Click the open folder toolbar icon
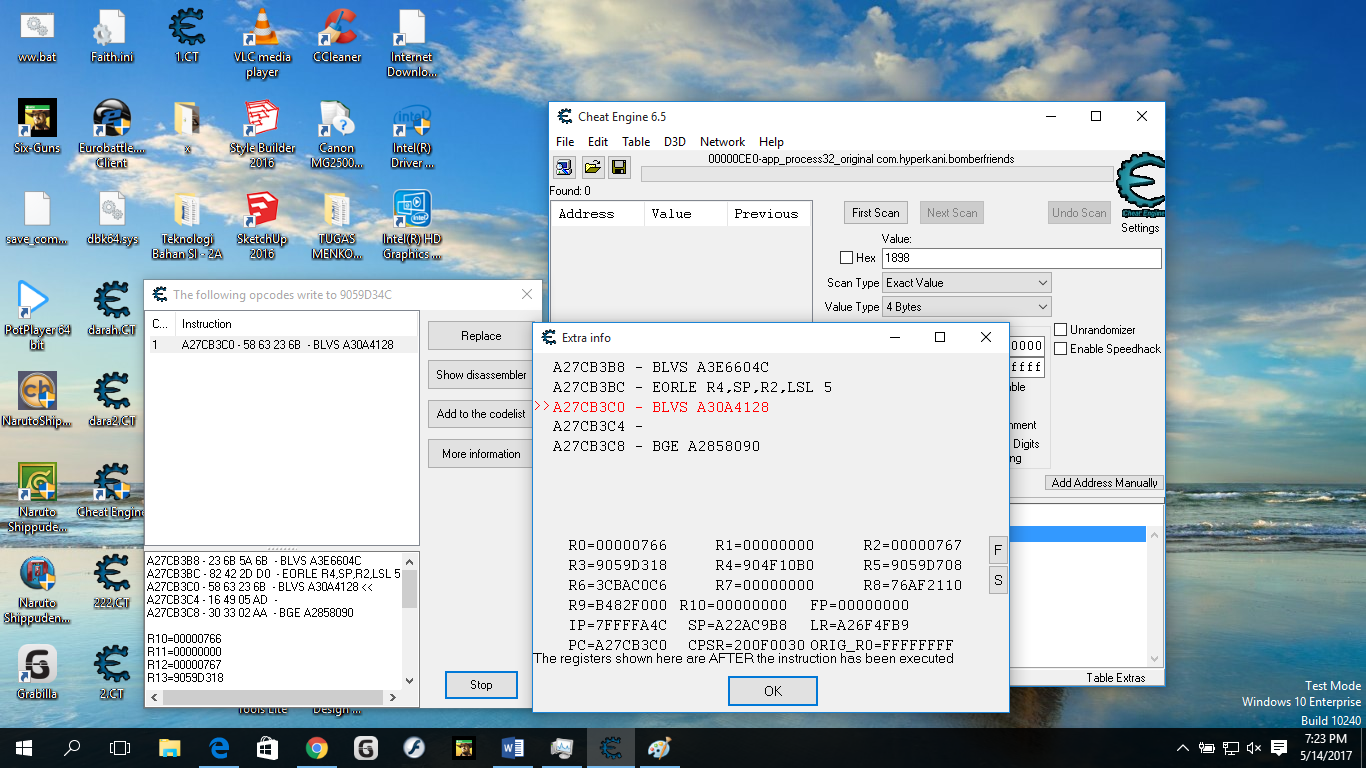The height and width of the screenshot is (768, 1366). (x=592, y=167)
